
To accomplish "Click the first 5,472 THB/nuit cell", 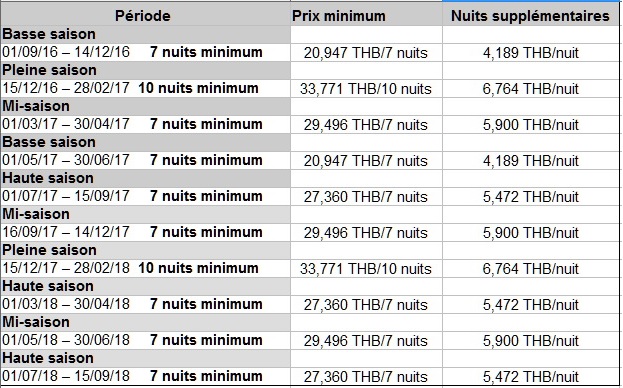I will click(530, 197).
